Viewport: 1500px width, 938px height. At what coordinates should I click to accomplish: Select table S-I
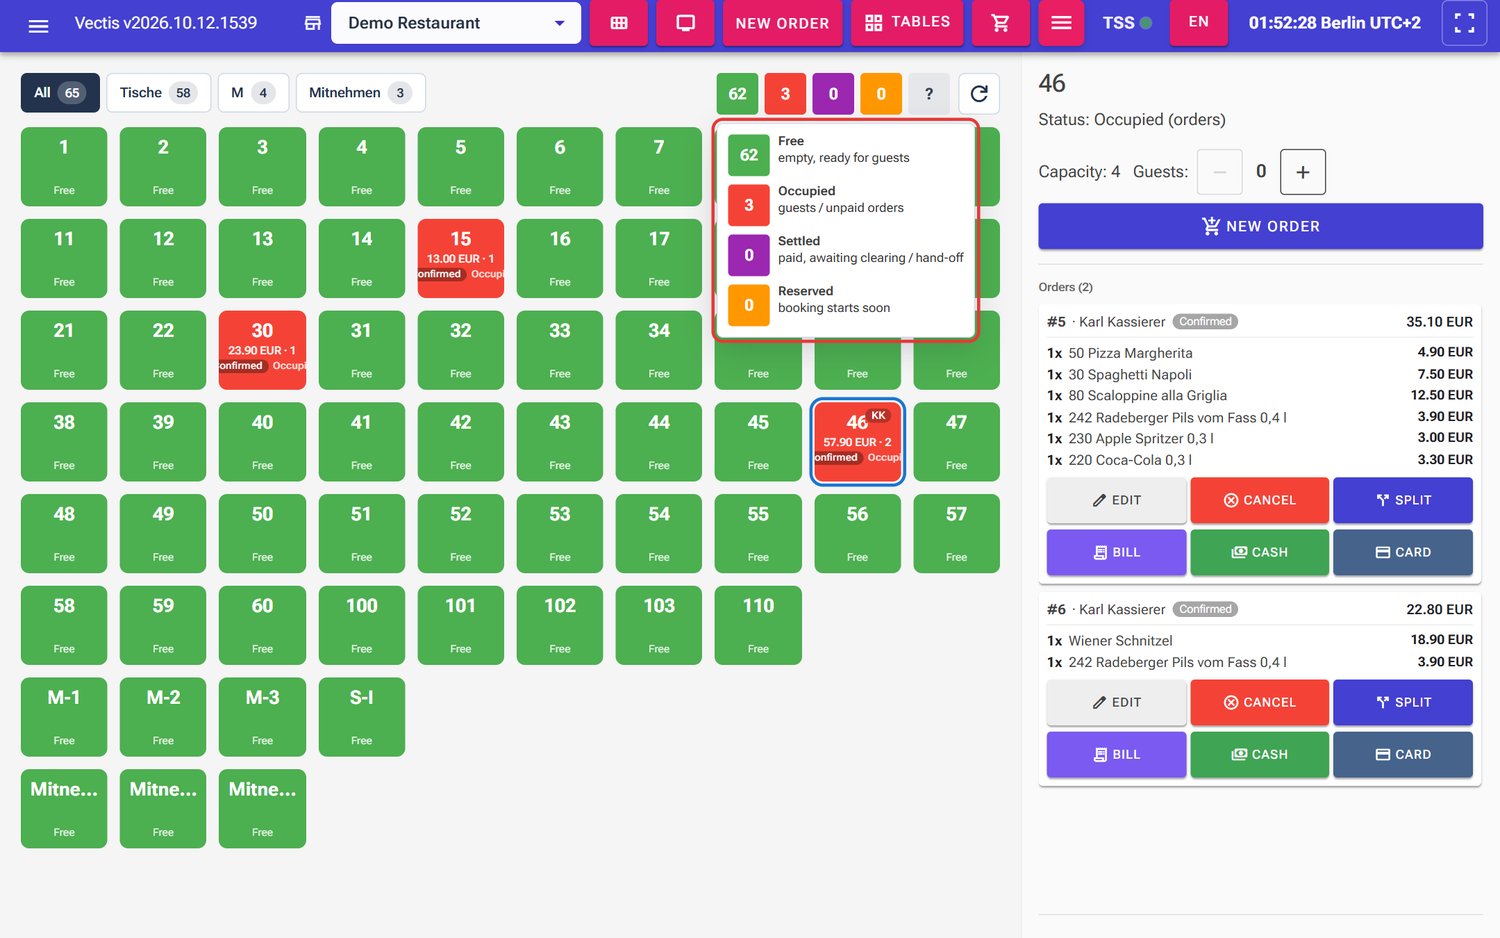[x=362, y=717]
